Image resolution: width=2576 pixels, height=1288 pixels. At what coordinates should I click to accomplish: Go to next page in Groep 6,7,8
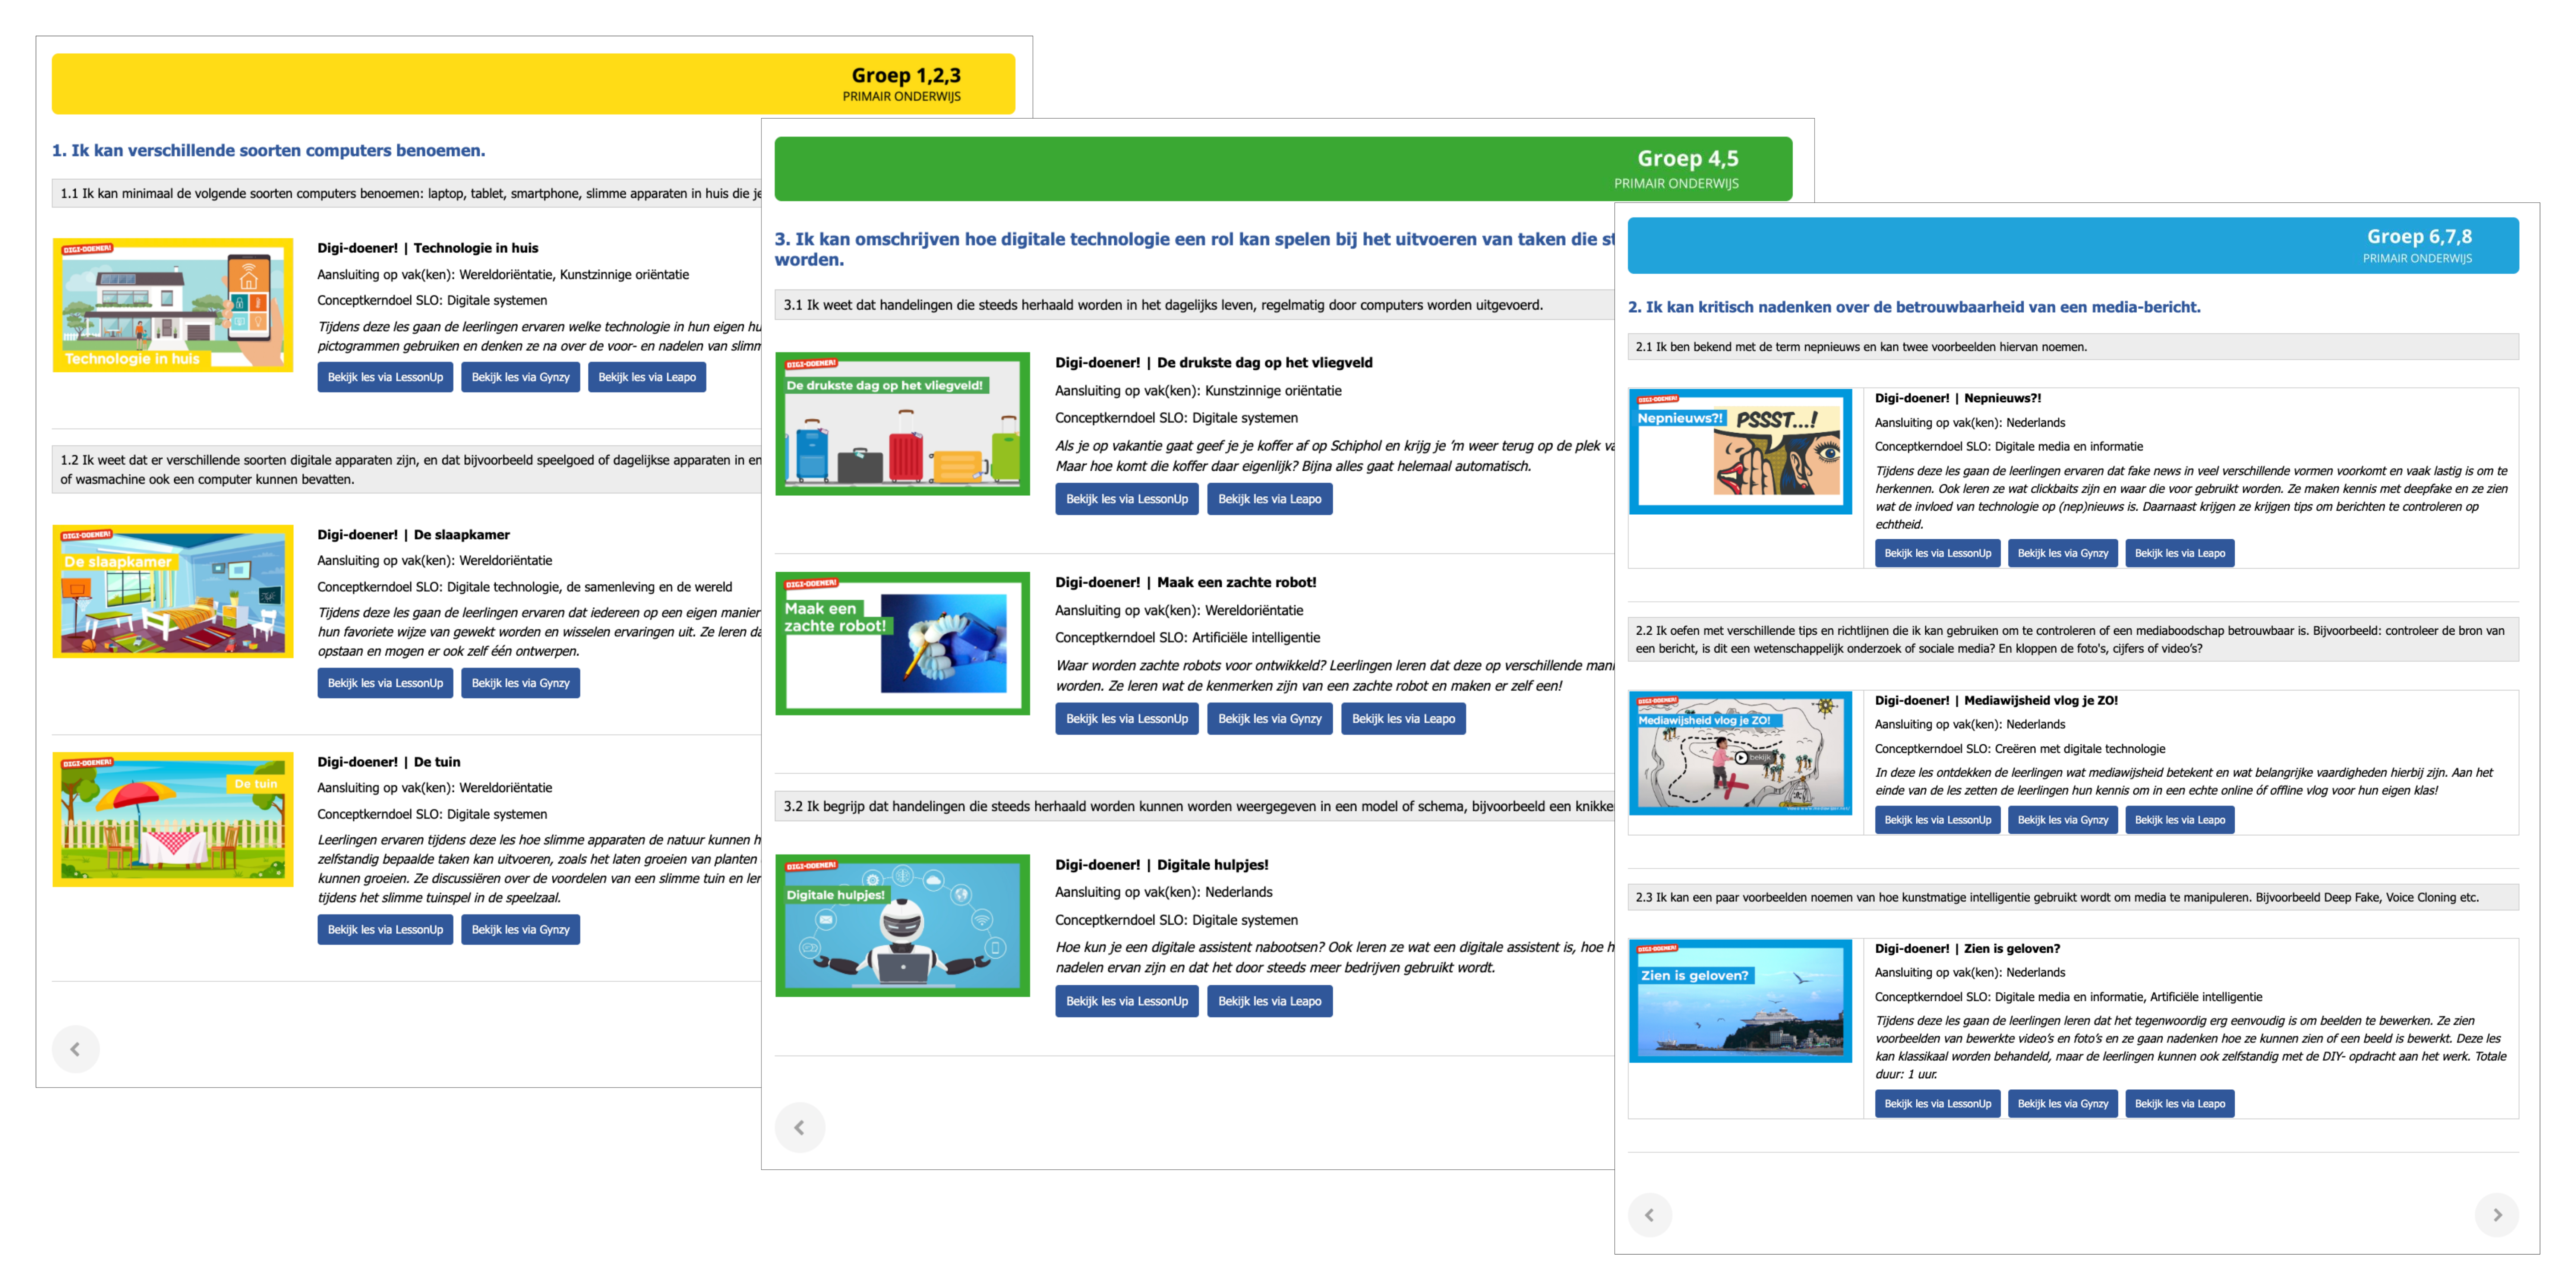(2497, 1215)
